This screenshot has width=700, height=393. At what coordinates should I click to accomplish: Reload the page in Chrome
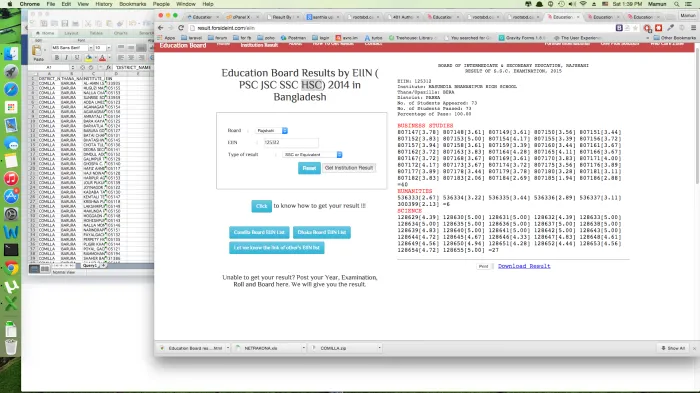pos(181,28)
